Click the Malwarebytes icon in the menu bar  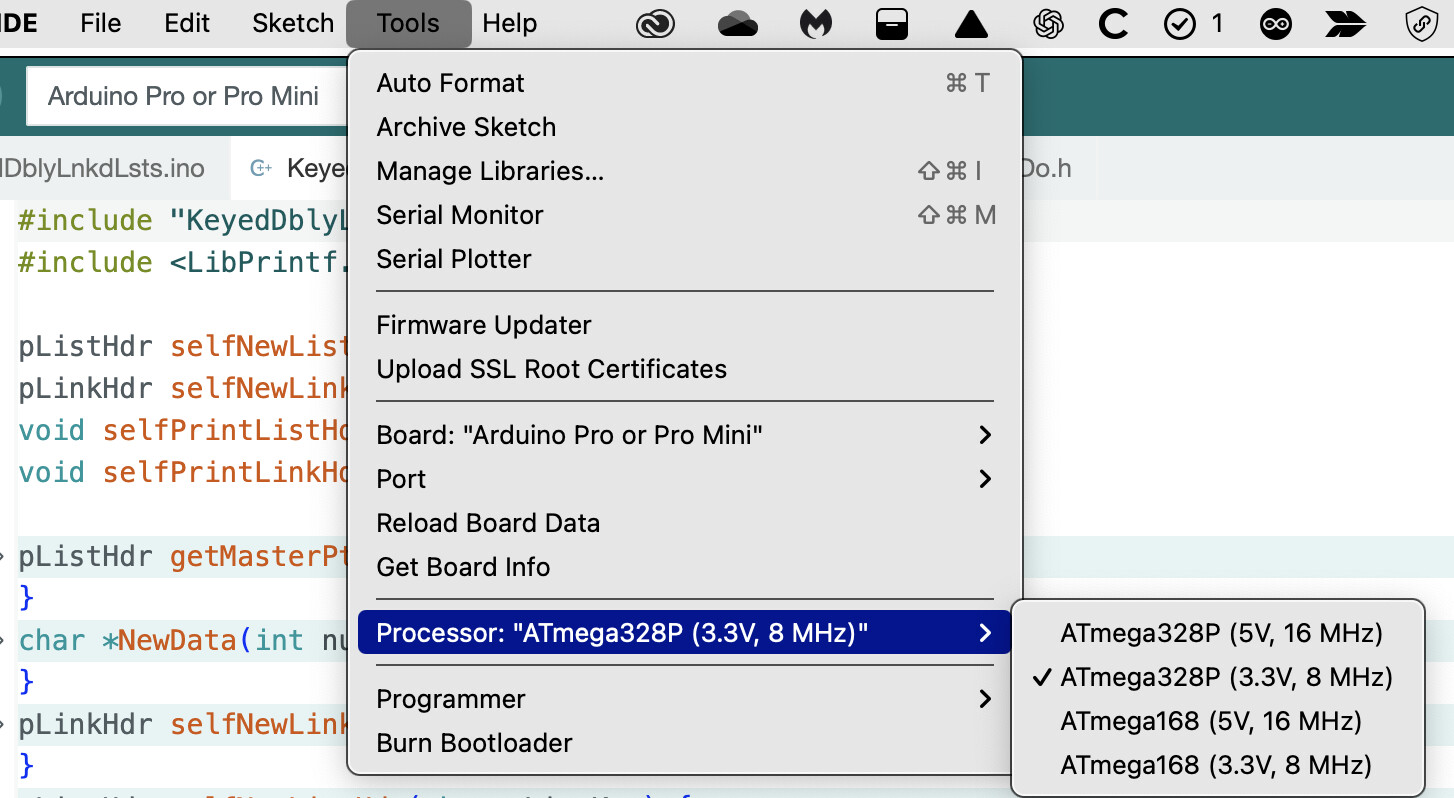pyautogui.click(x=816, y=23)
